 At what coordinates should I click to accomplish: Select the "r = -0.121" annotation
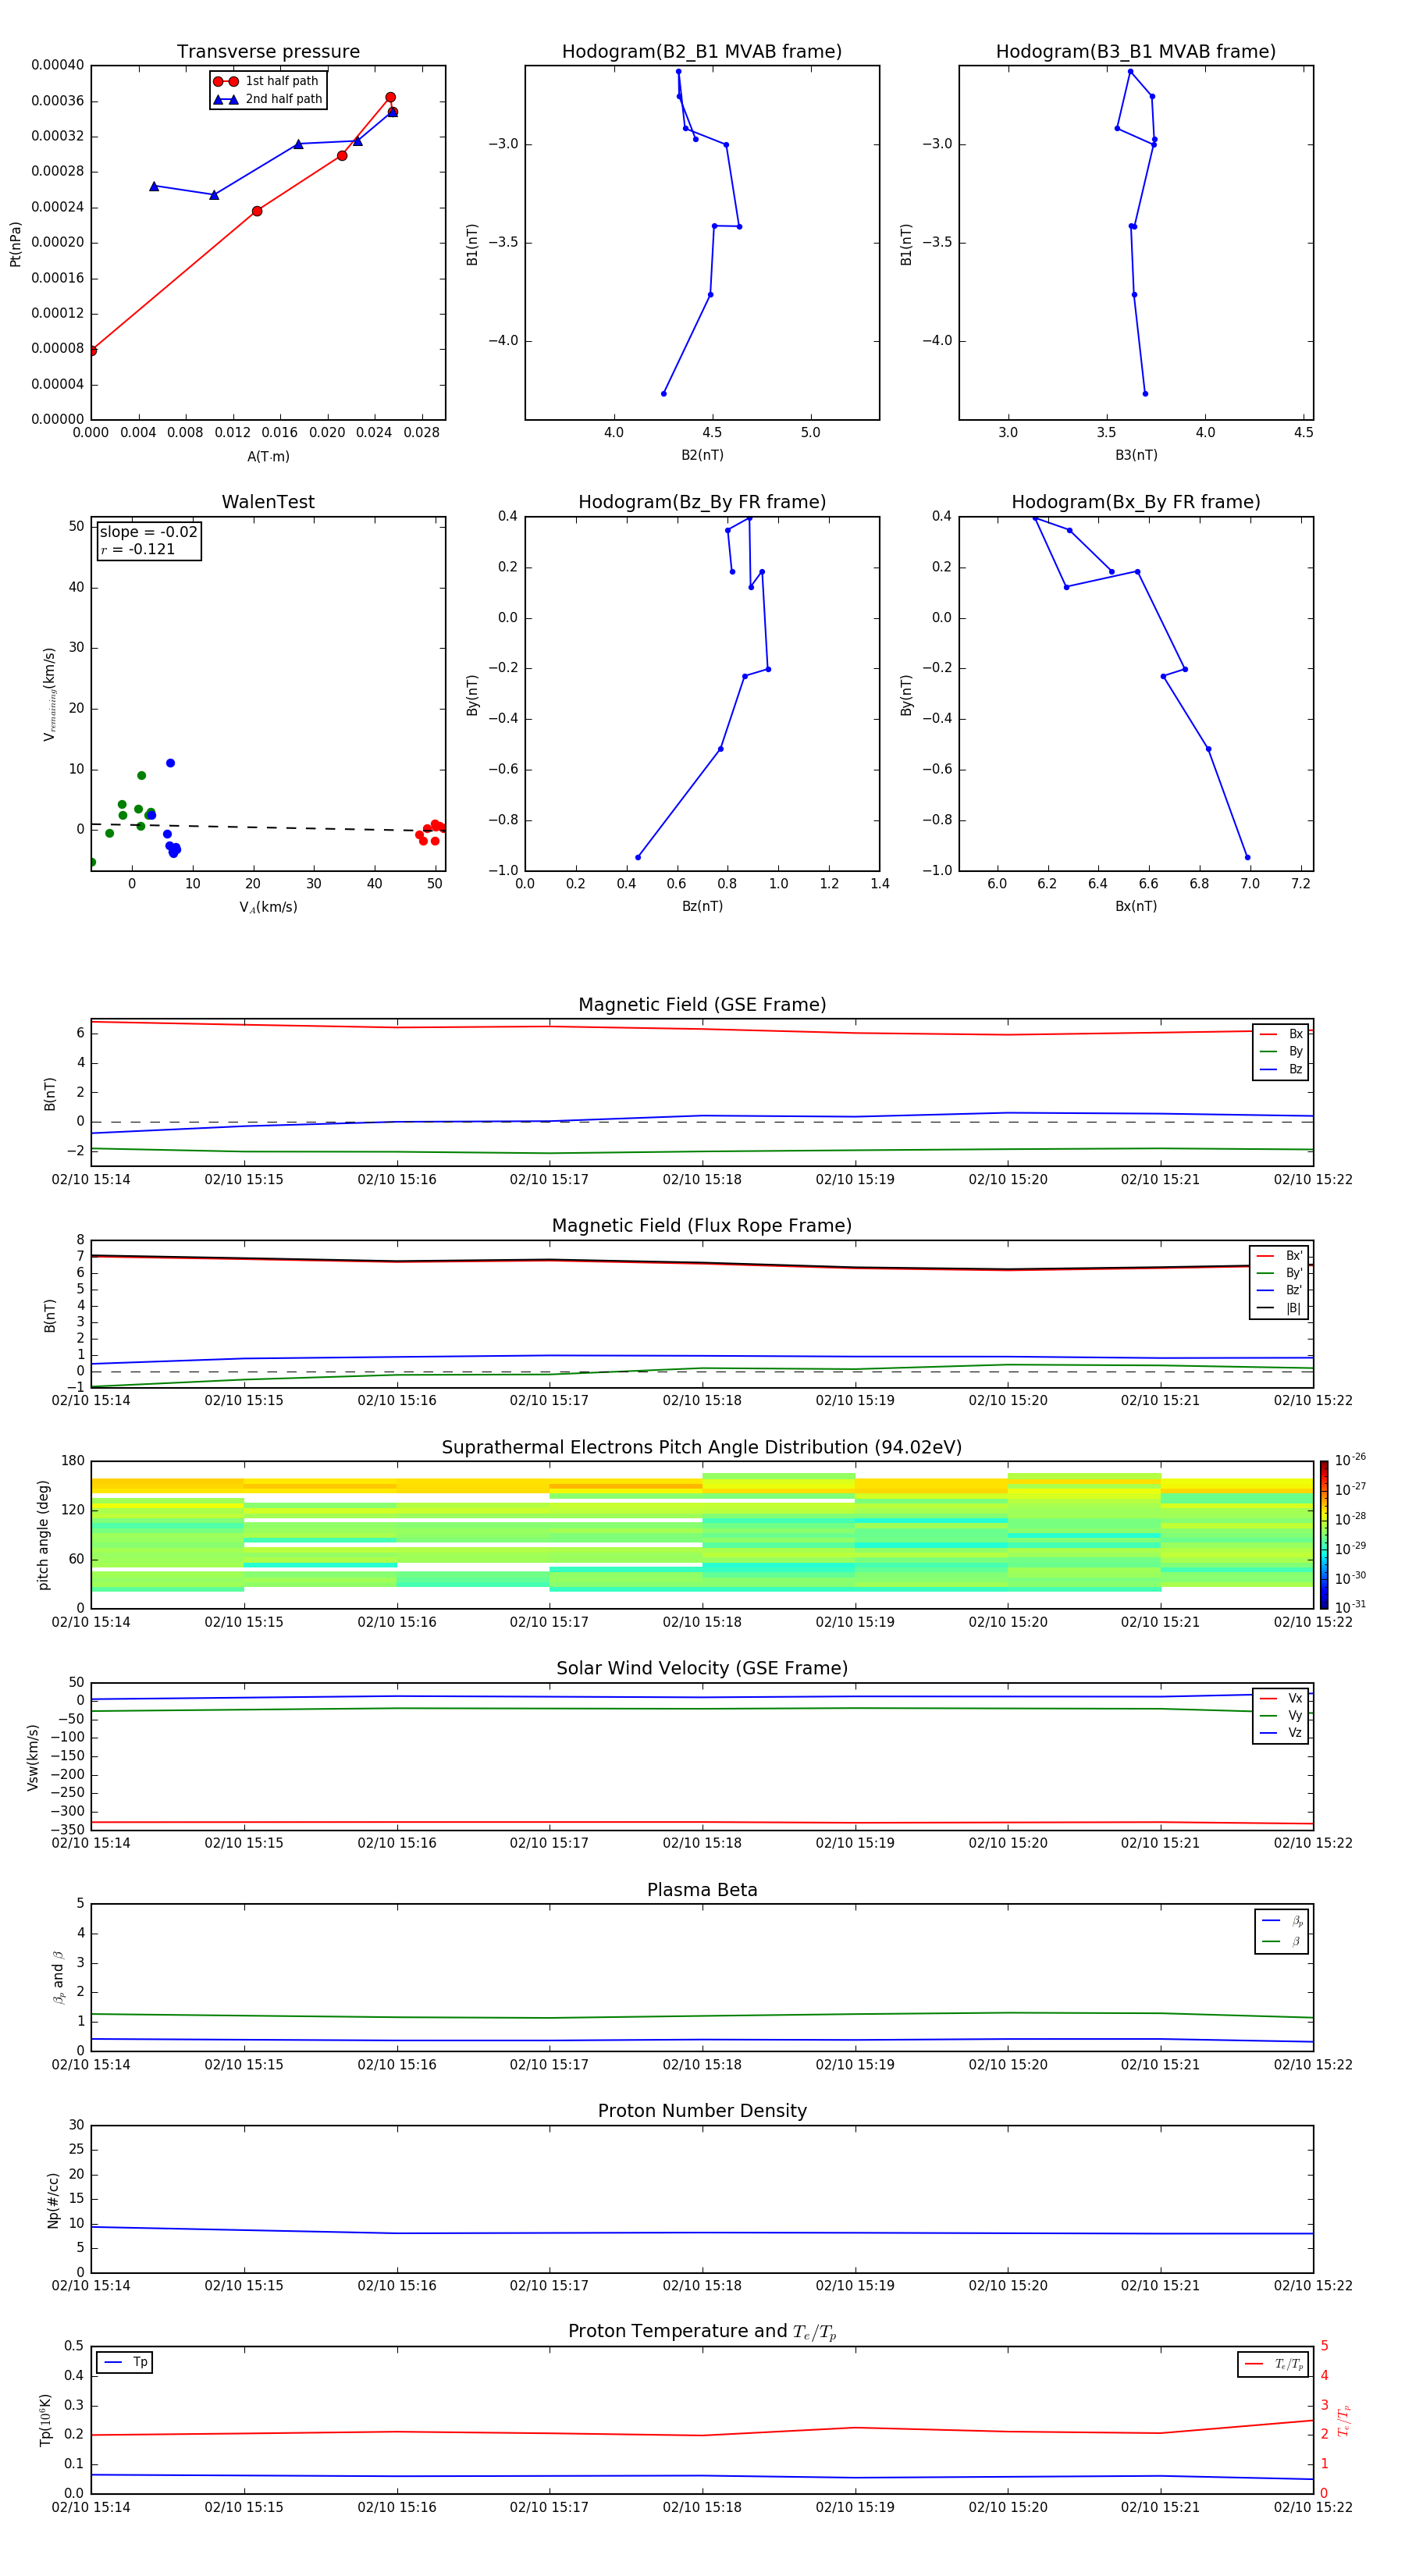coord(138,549)
